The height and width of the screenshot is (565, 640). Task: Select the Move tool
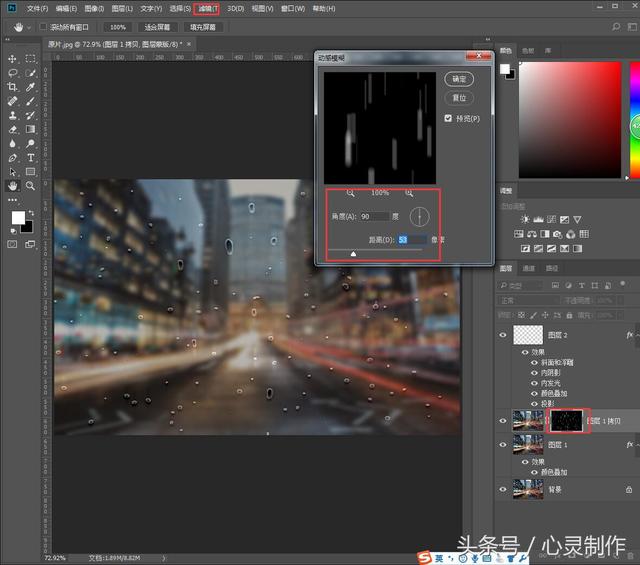(x=13, y=59)
